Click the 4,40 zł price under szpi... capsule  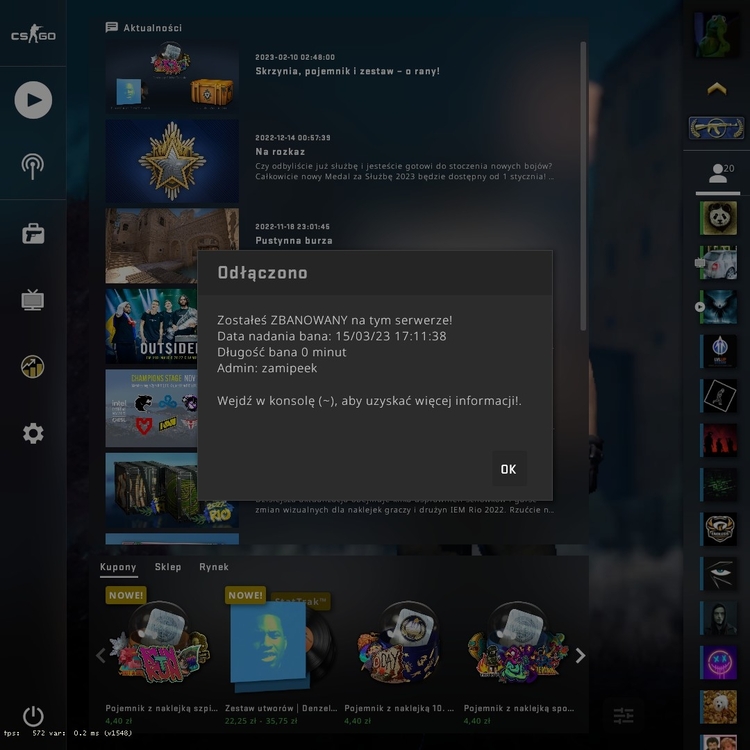point(119,721)
